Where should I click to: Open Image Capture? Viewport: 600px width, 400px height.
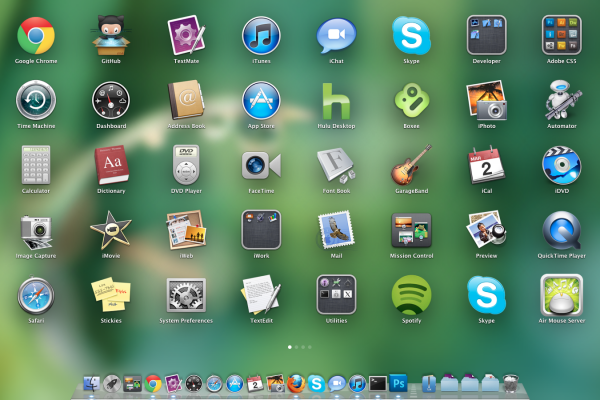[x=36, y=231]
